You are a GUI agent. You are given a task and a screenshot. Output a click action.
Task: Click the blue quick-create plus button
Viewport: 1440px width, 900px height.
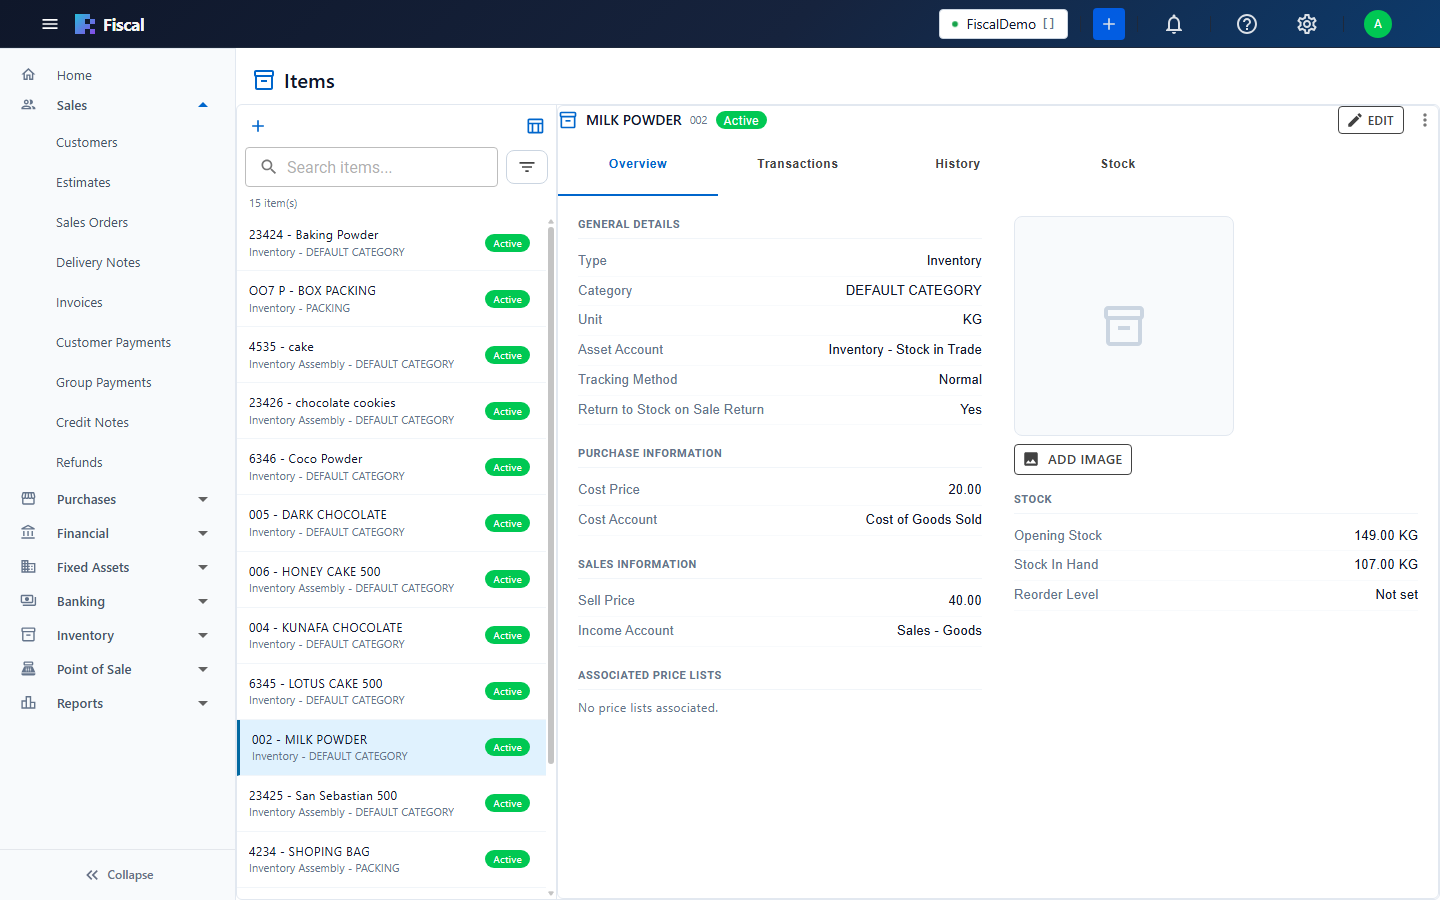pyautogui.click(x=1109, y=24)
